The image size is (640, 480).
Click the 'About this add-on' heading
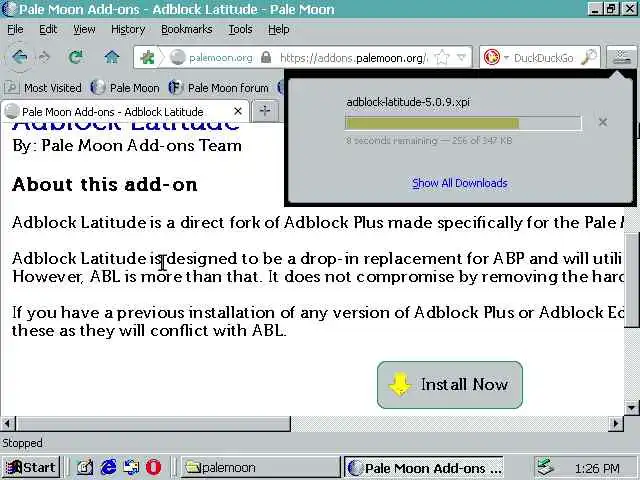pos(104,184)
